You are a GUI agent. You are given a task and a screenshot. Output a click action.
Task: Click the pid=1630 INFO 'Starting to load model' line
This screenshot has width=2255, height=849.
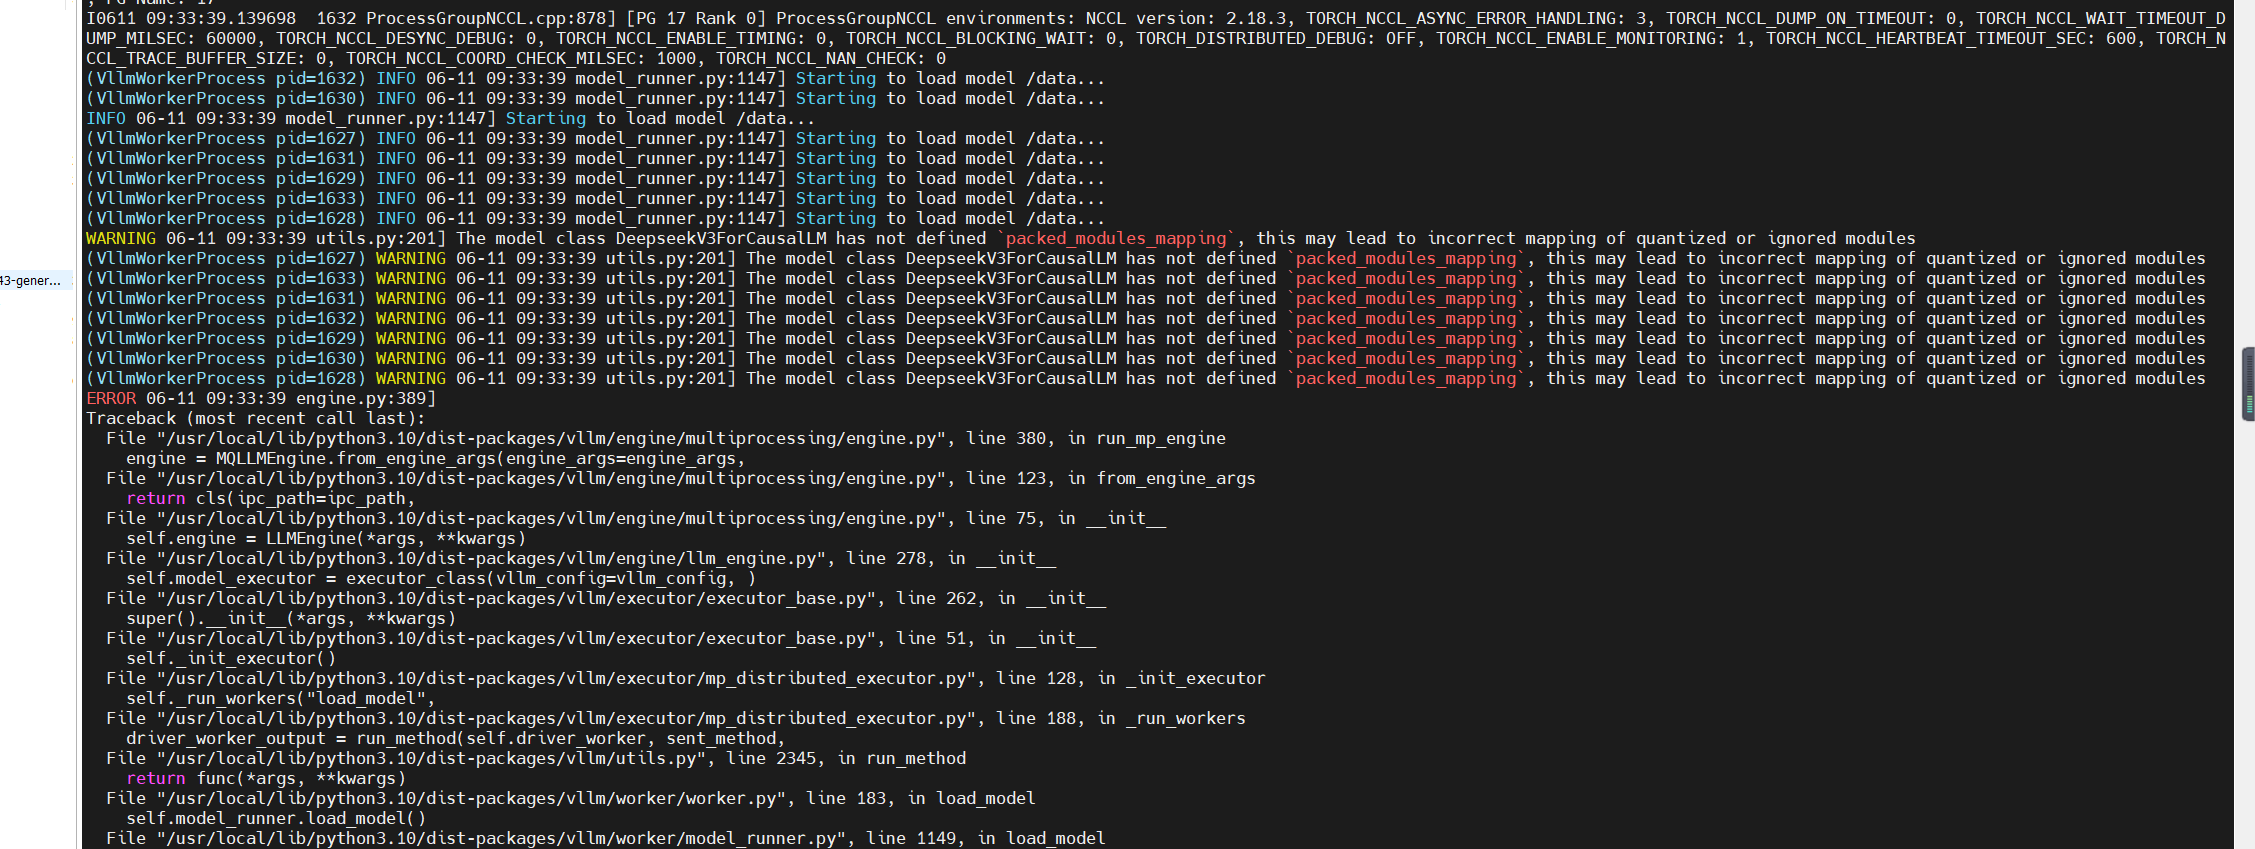596,98
